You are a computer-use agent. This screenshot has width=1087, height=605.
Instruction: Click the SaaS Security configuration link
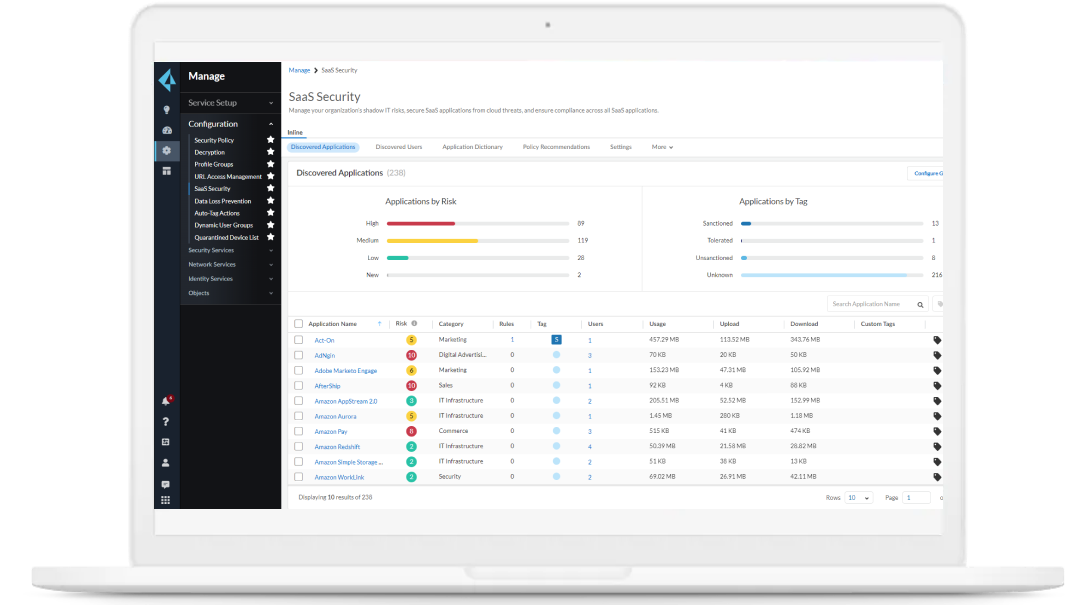coord(213,188)
